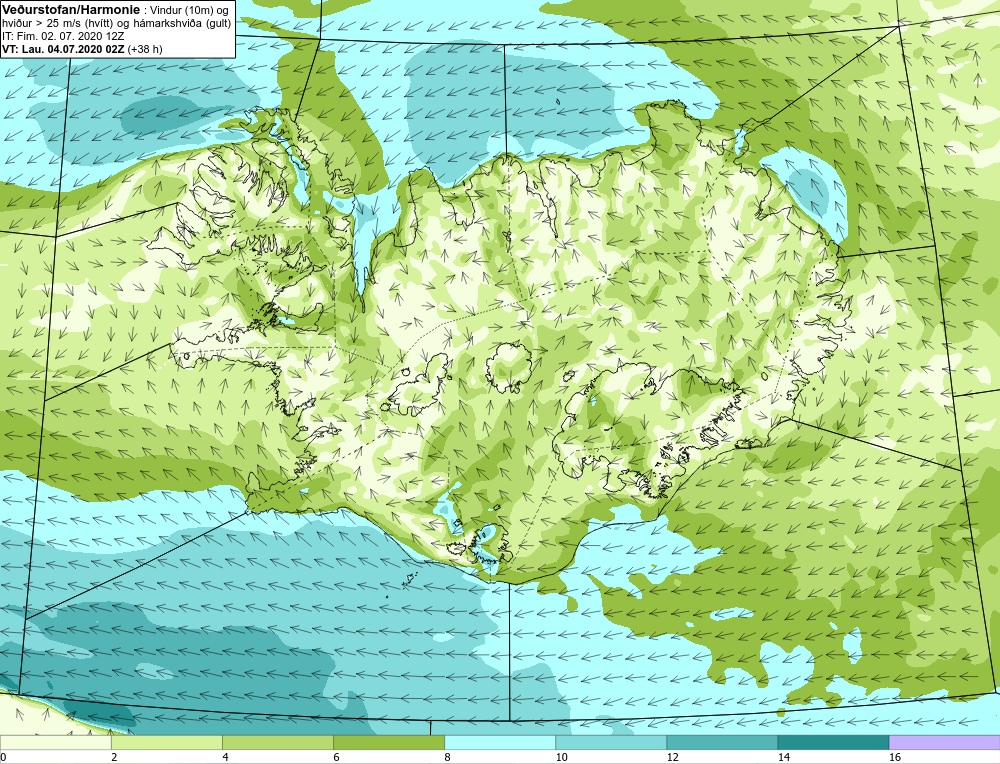Click the legend tick label '8'
The width and height of the screenshot is (1000, 764).
coord(447,757)
